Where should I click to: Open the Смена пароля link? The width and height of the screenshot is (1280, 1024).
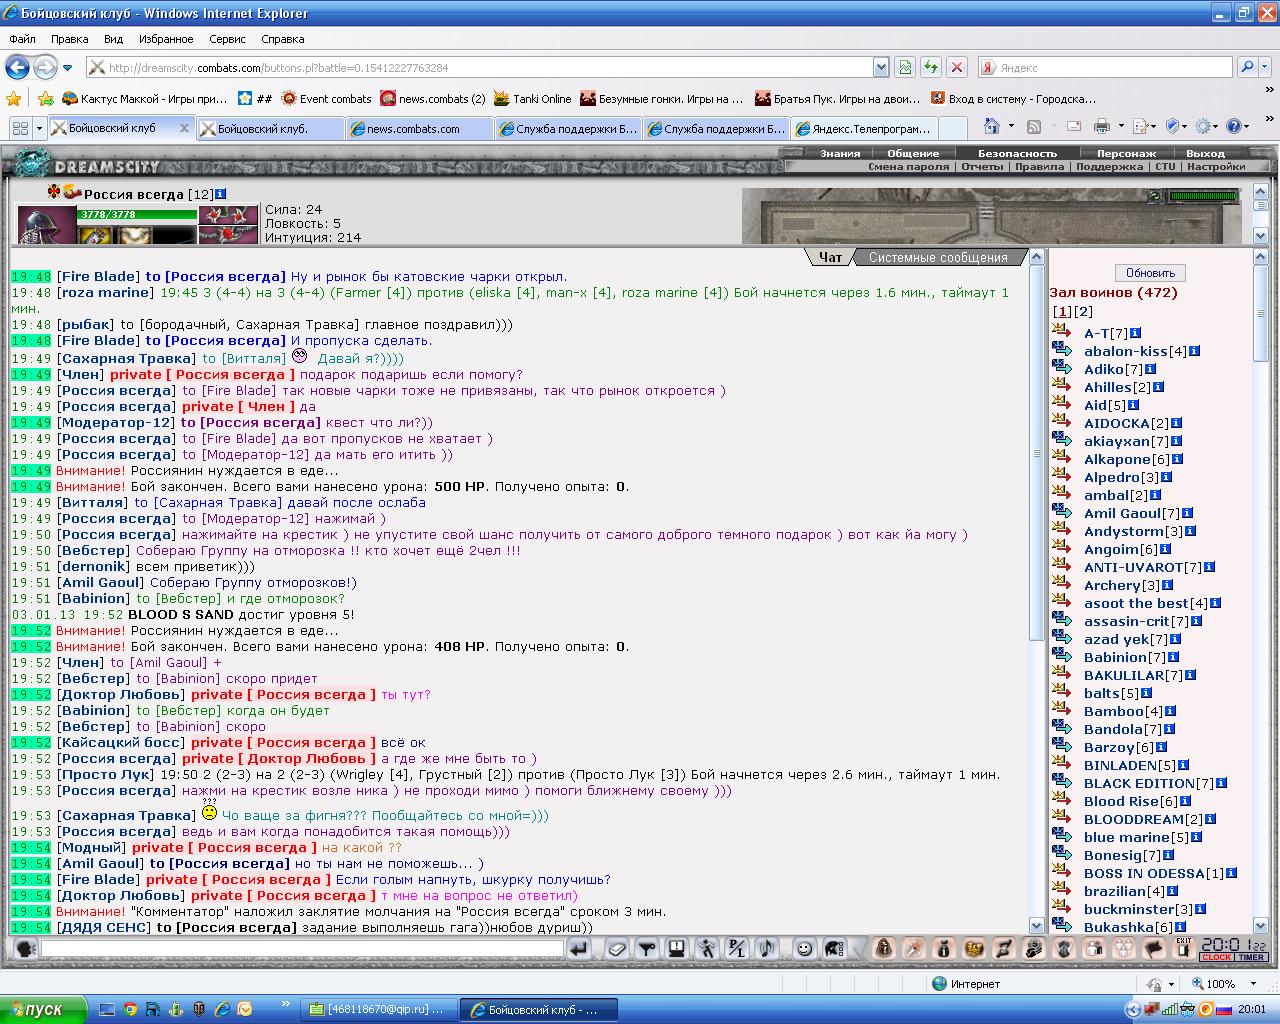(909, 167)
